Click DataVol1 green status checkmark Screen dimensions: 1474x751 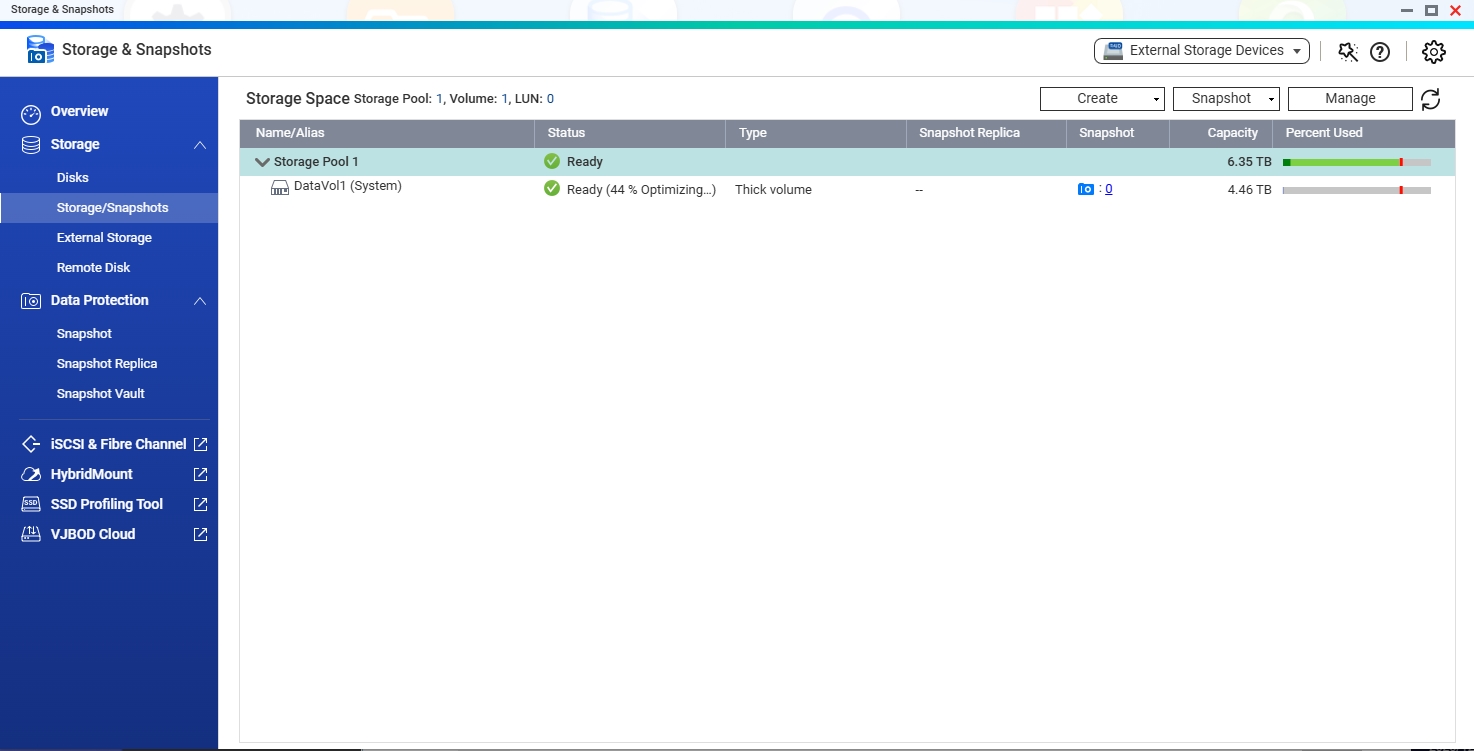pos(552,188)
